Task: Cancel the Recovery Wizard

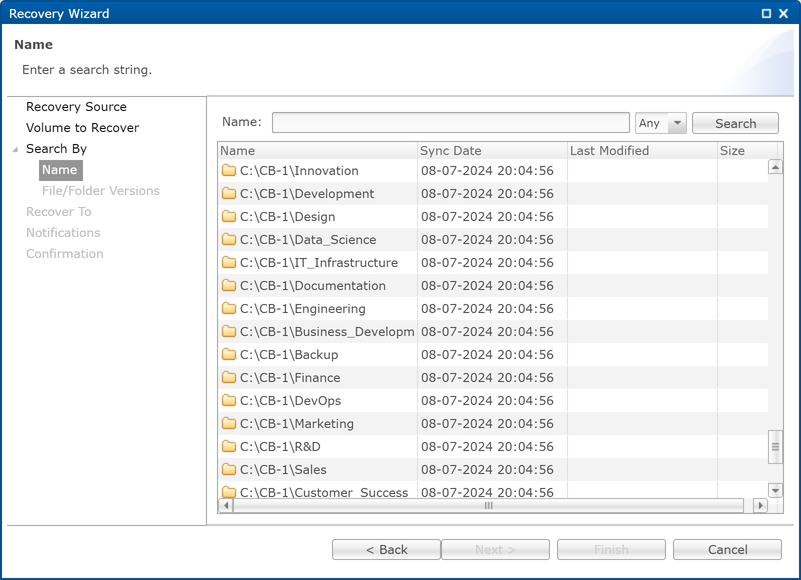Action: (x=727, y=549)
